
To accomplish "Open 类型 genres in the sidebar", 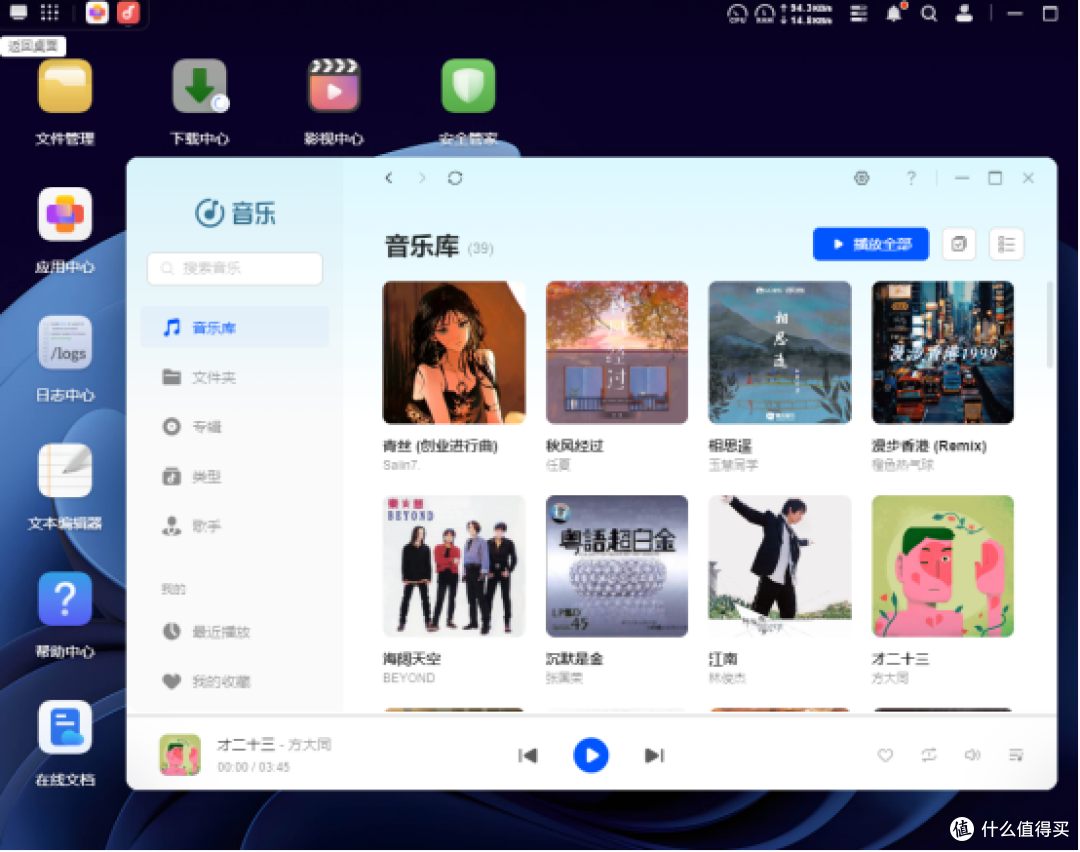I will (235, 477).
